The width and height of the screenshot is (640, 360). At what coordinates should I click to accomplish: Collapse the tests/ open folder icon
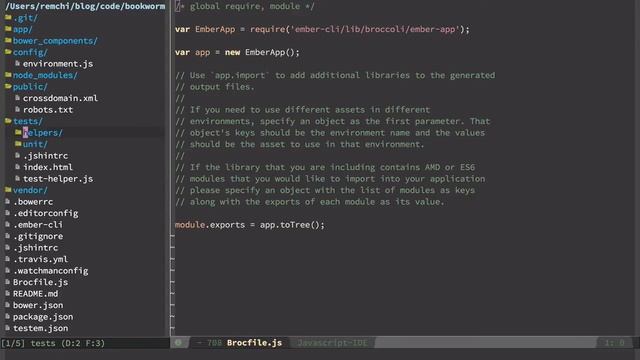coord(8,121)
